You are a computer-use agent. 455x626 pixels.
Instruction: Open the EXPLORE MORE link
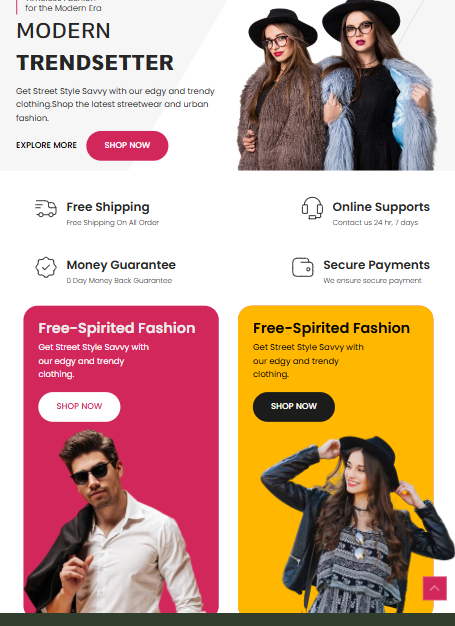46,145
